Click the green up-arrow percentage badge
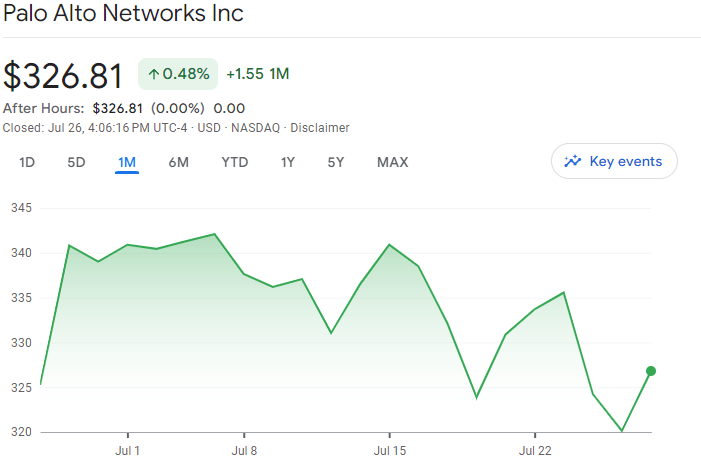This screenshot has width=701, height=473. click(178, 74)
